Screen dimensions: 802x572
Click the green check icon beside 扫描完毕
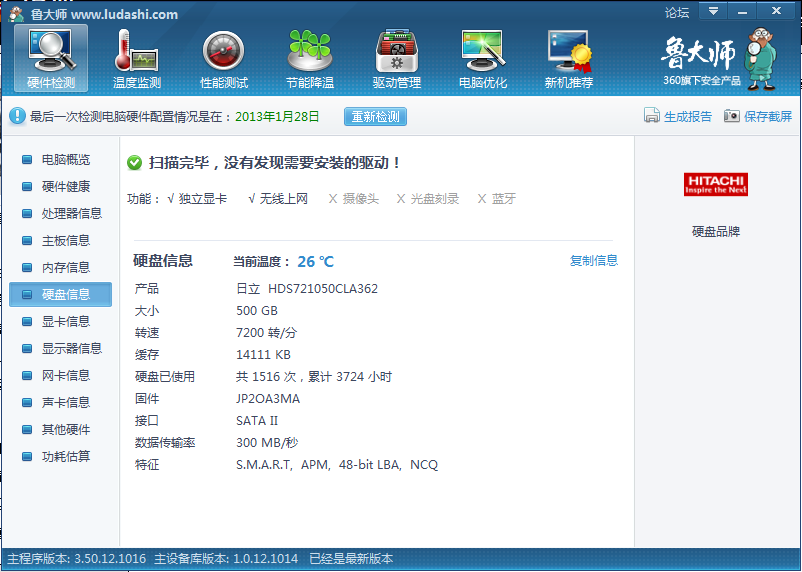(135, 163)
